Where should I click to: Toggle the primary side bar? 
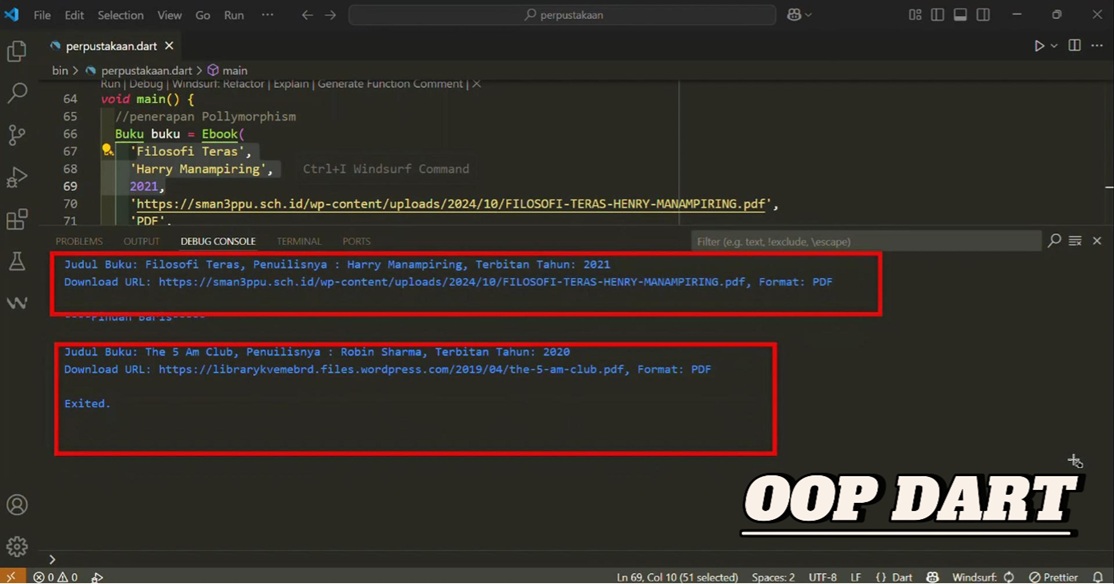tap(937, 15)
